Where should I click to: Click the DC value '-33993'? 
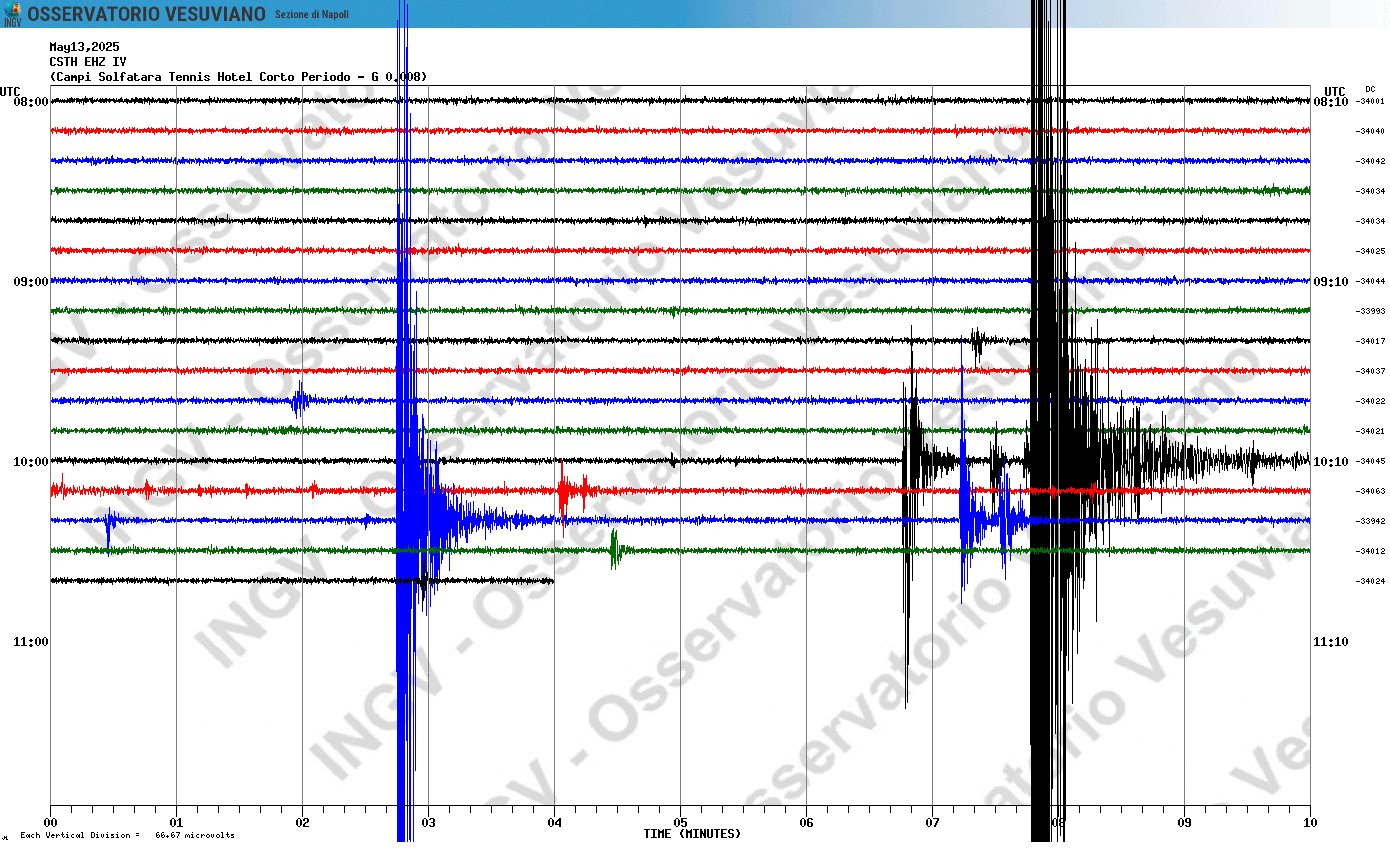[x=1370, y=312]
